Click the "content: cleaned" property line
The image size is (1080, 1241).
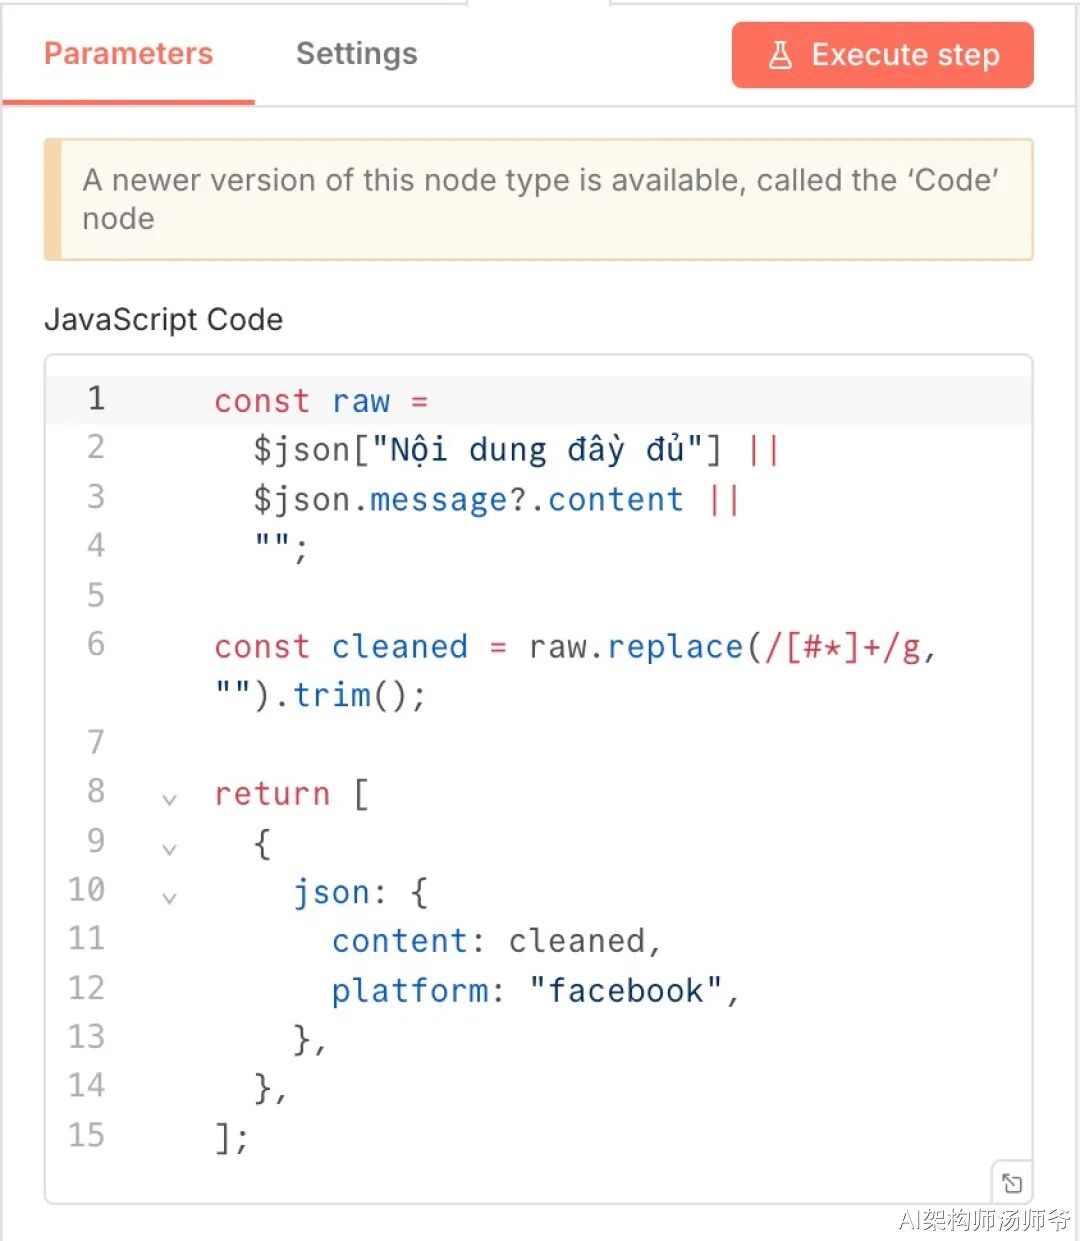(x=494, y=941)
